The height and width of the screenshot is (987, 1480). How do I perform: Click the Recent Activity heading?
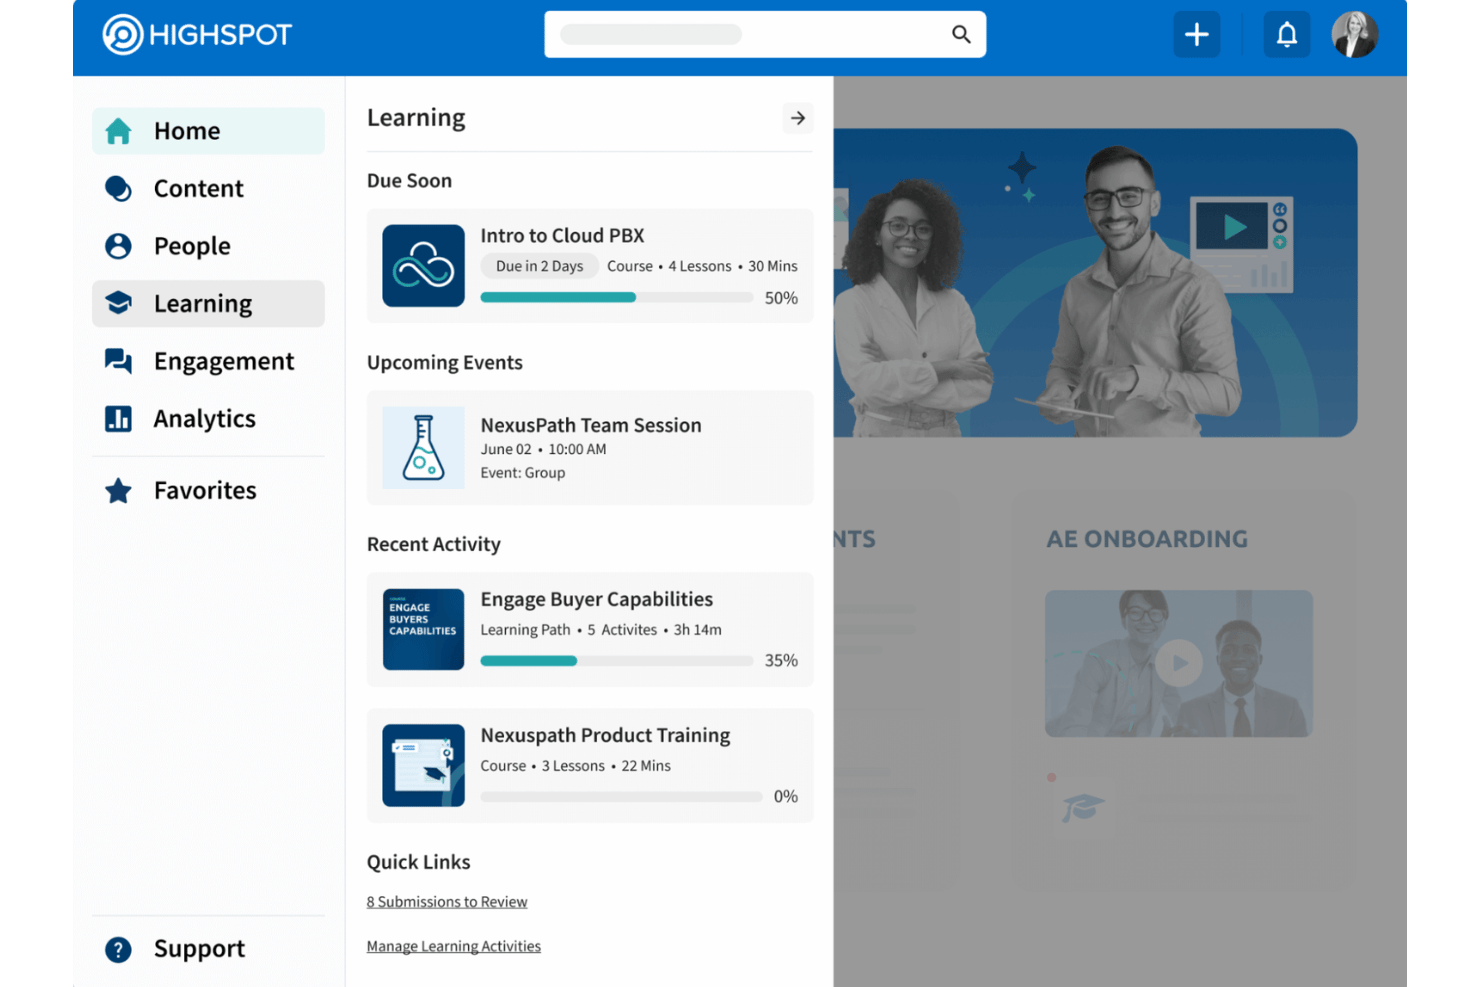pyautogui.click(x=433, y=544)
